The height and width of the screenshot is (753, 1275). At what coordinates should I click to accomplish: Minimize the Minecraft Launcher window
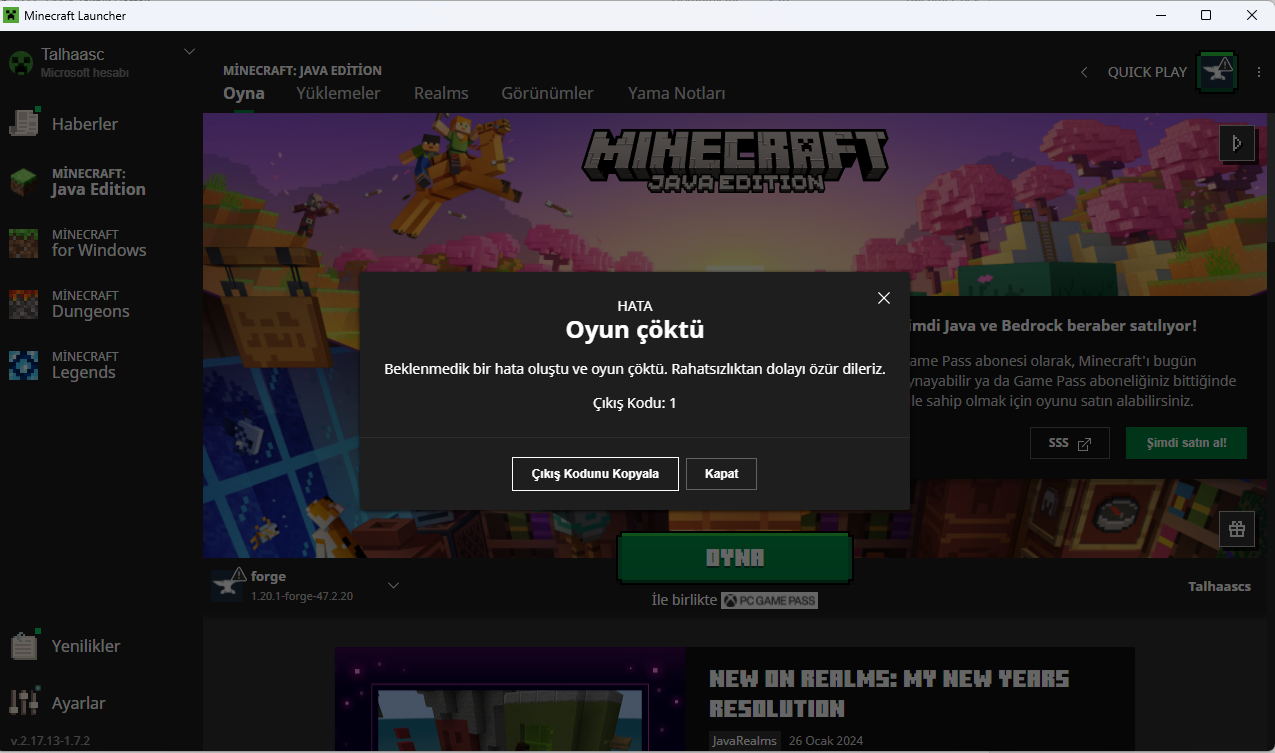tap(1160, 15)
